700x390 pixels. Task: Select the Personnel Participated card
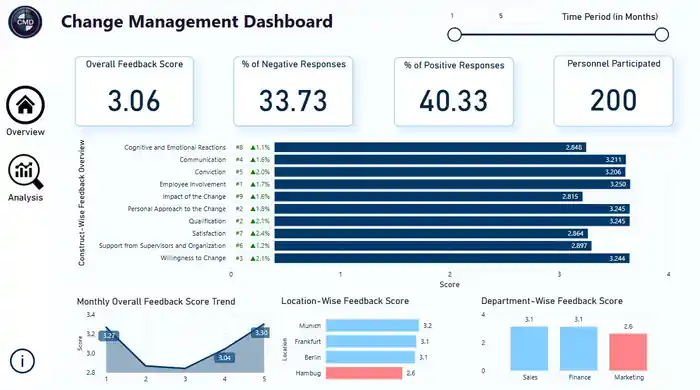[x=613, y=91]
